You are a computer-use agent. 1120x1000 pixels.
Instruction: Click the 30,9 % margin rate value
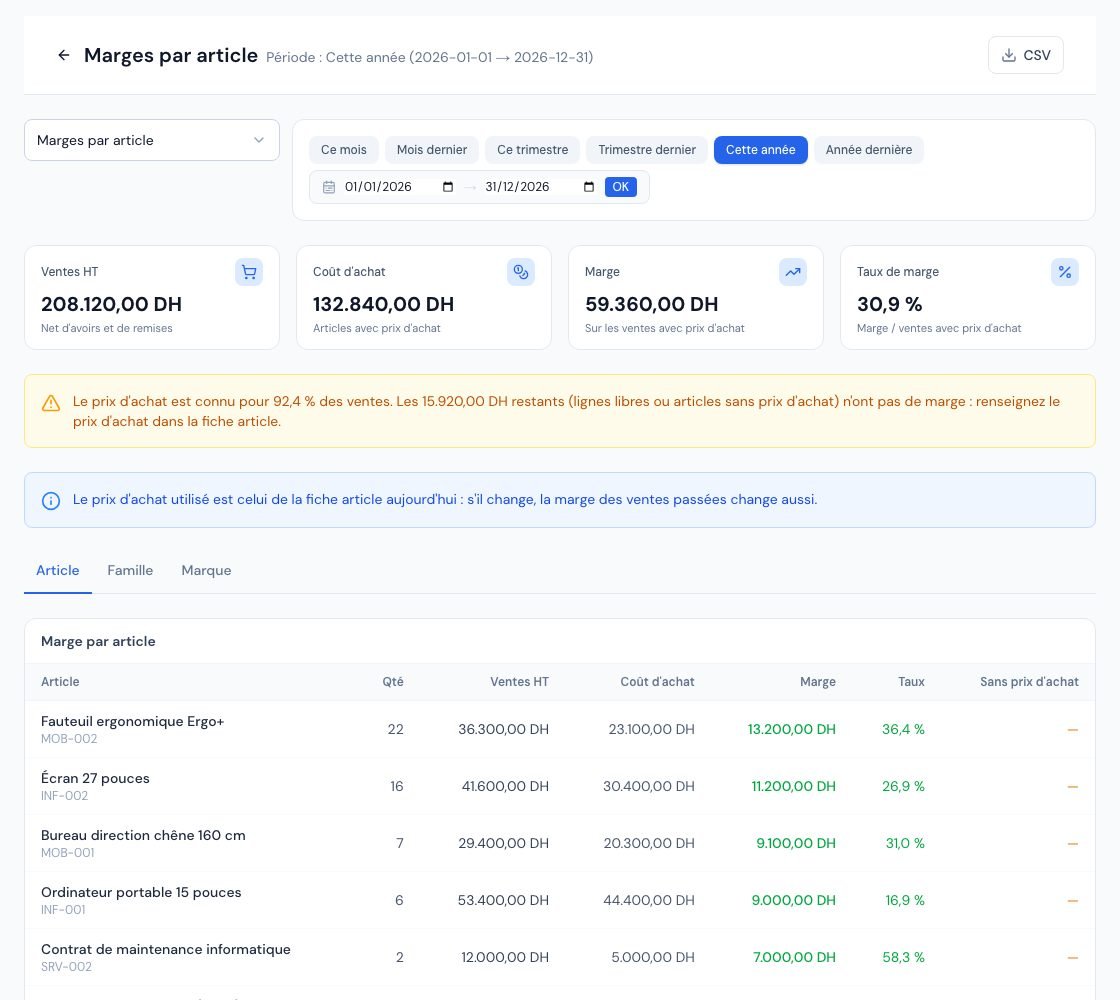pyautogui.click(x=889, y=304)
